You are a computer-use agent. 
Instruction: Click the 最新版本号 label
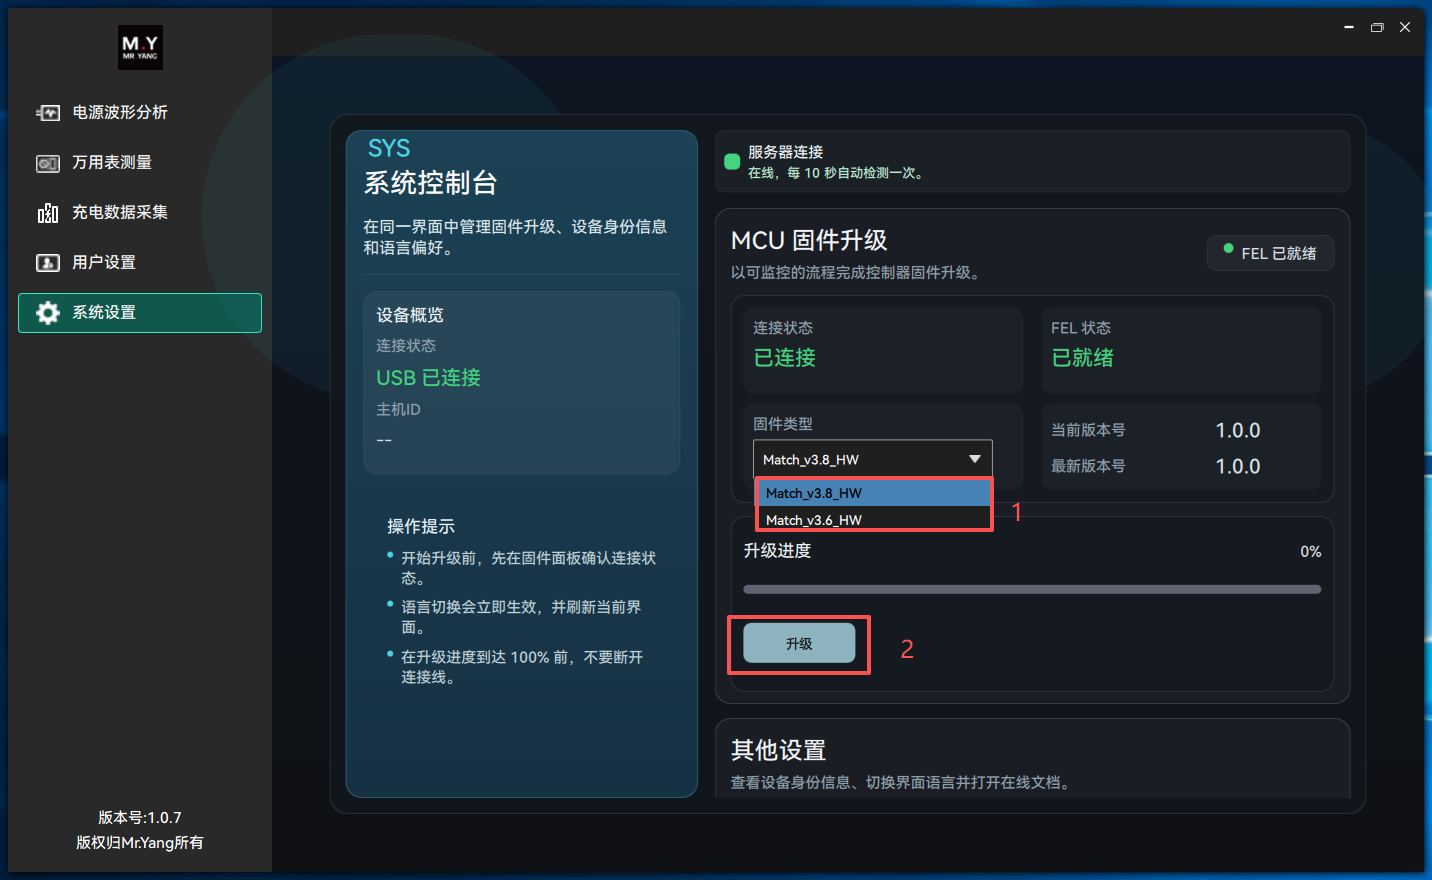click(x=1088, y=466)
